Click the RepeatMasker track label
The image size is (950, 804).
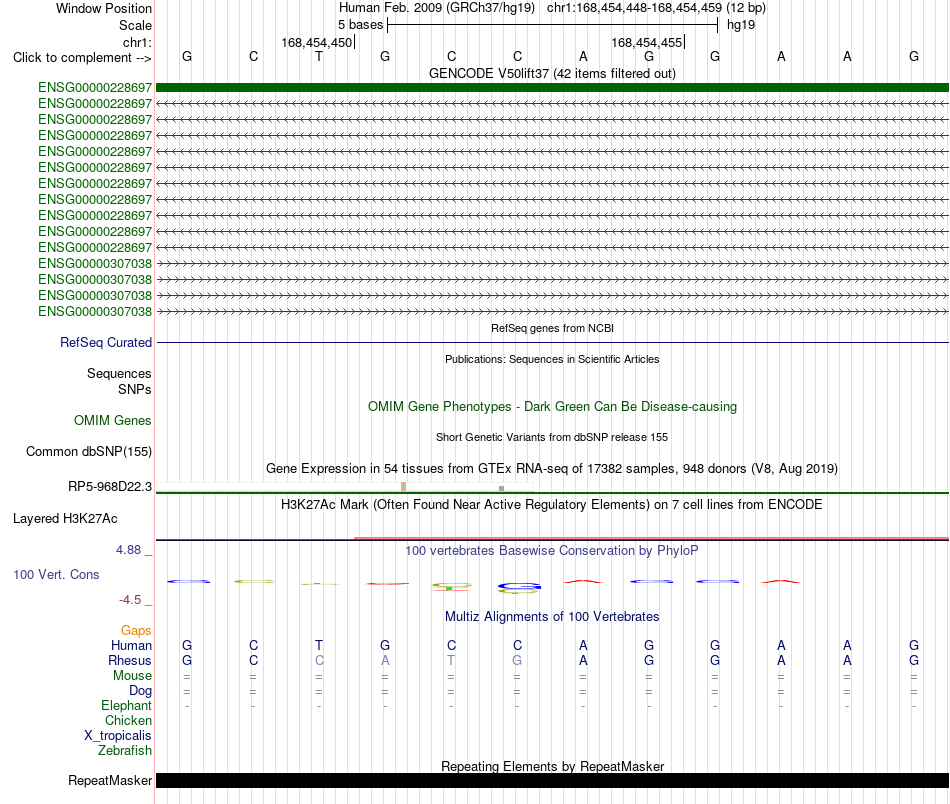coord(110,780)
